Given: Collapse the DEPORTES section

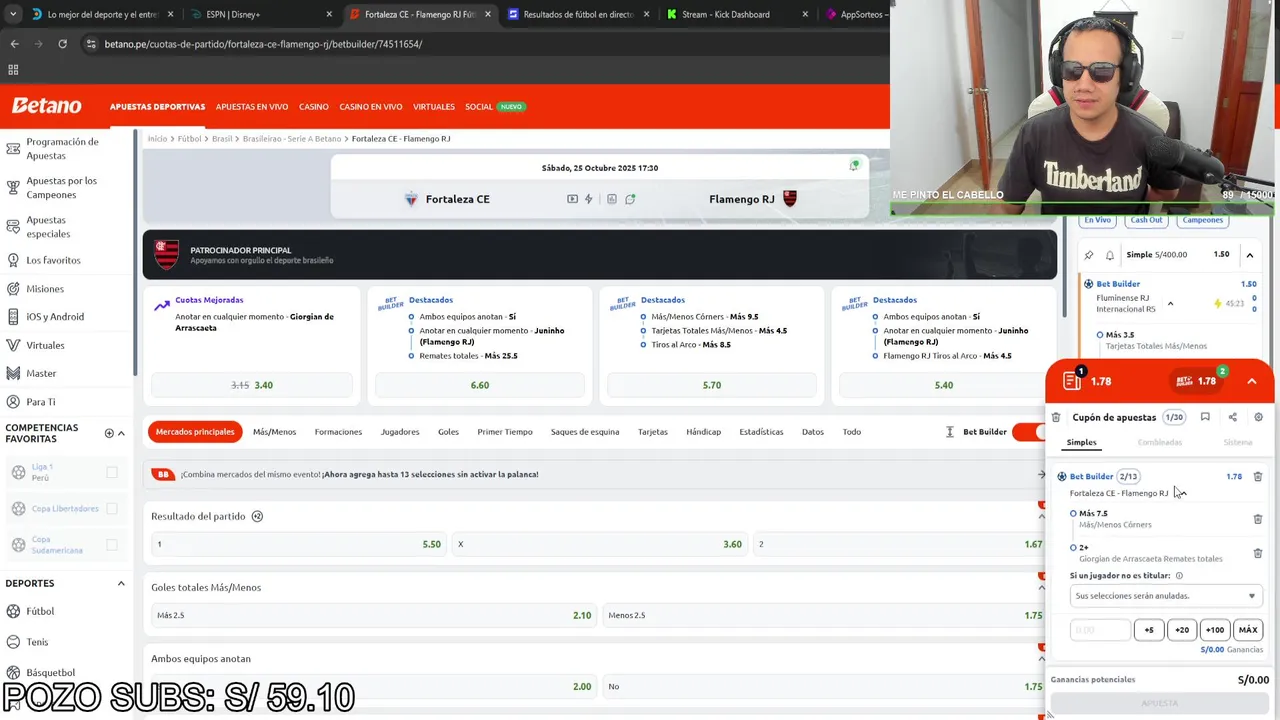Looking at the screenshot, I should point(121,583).
